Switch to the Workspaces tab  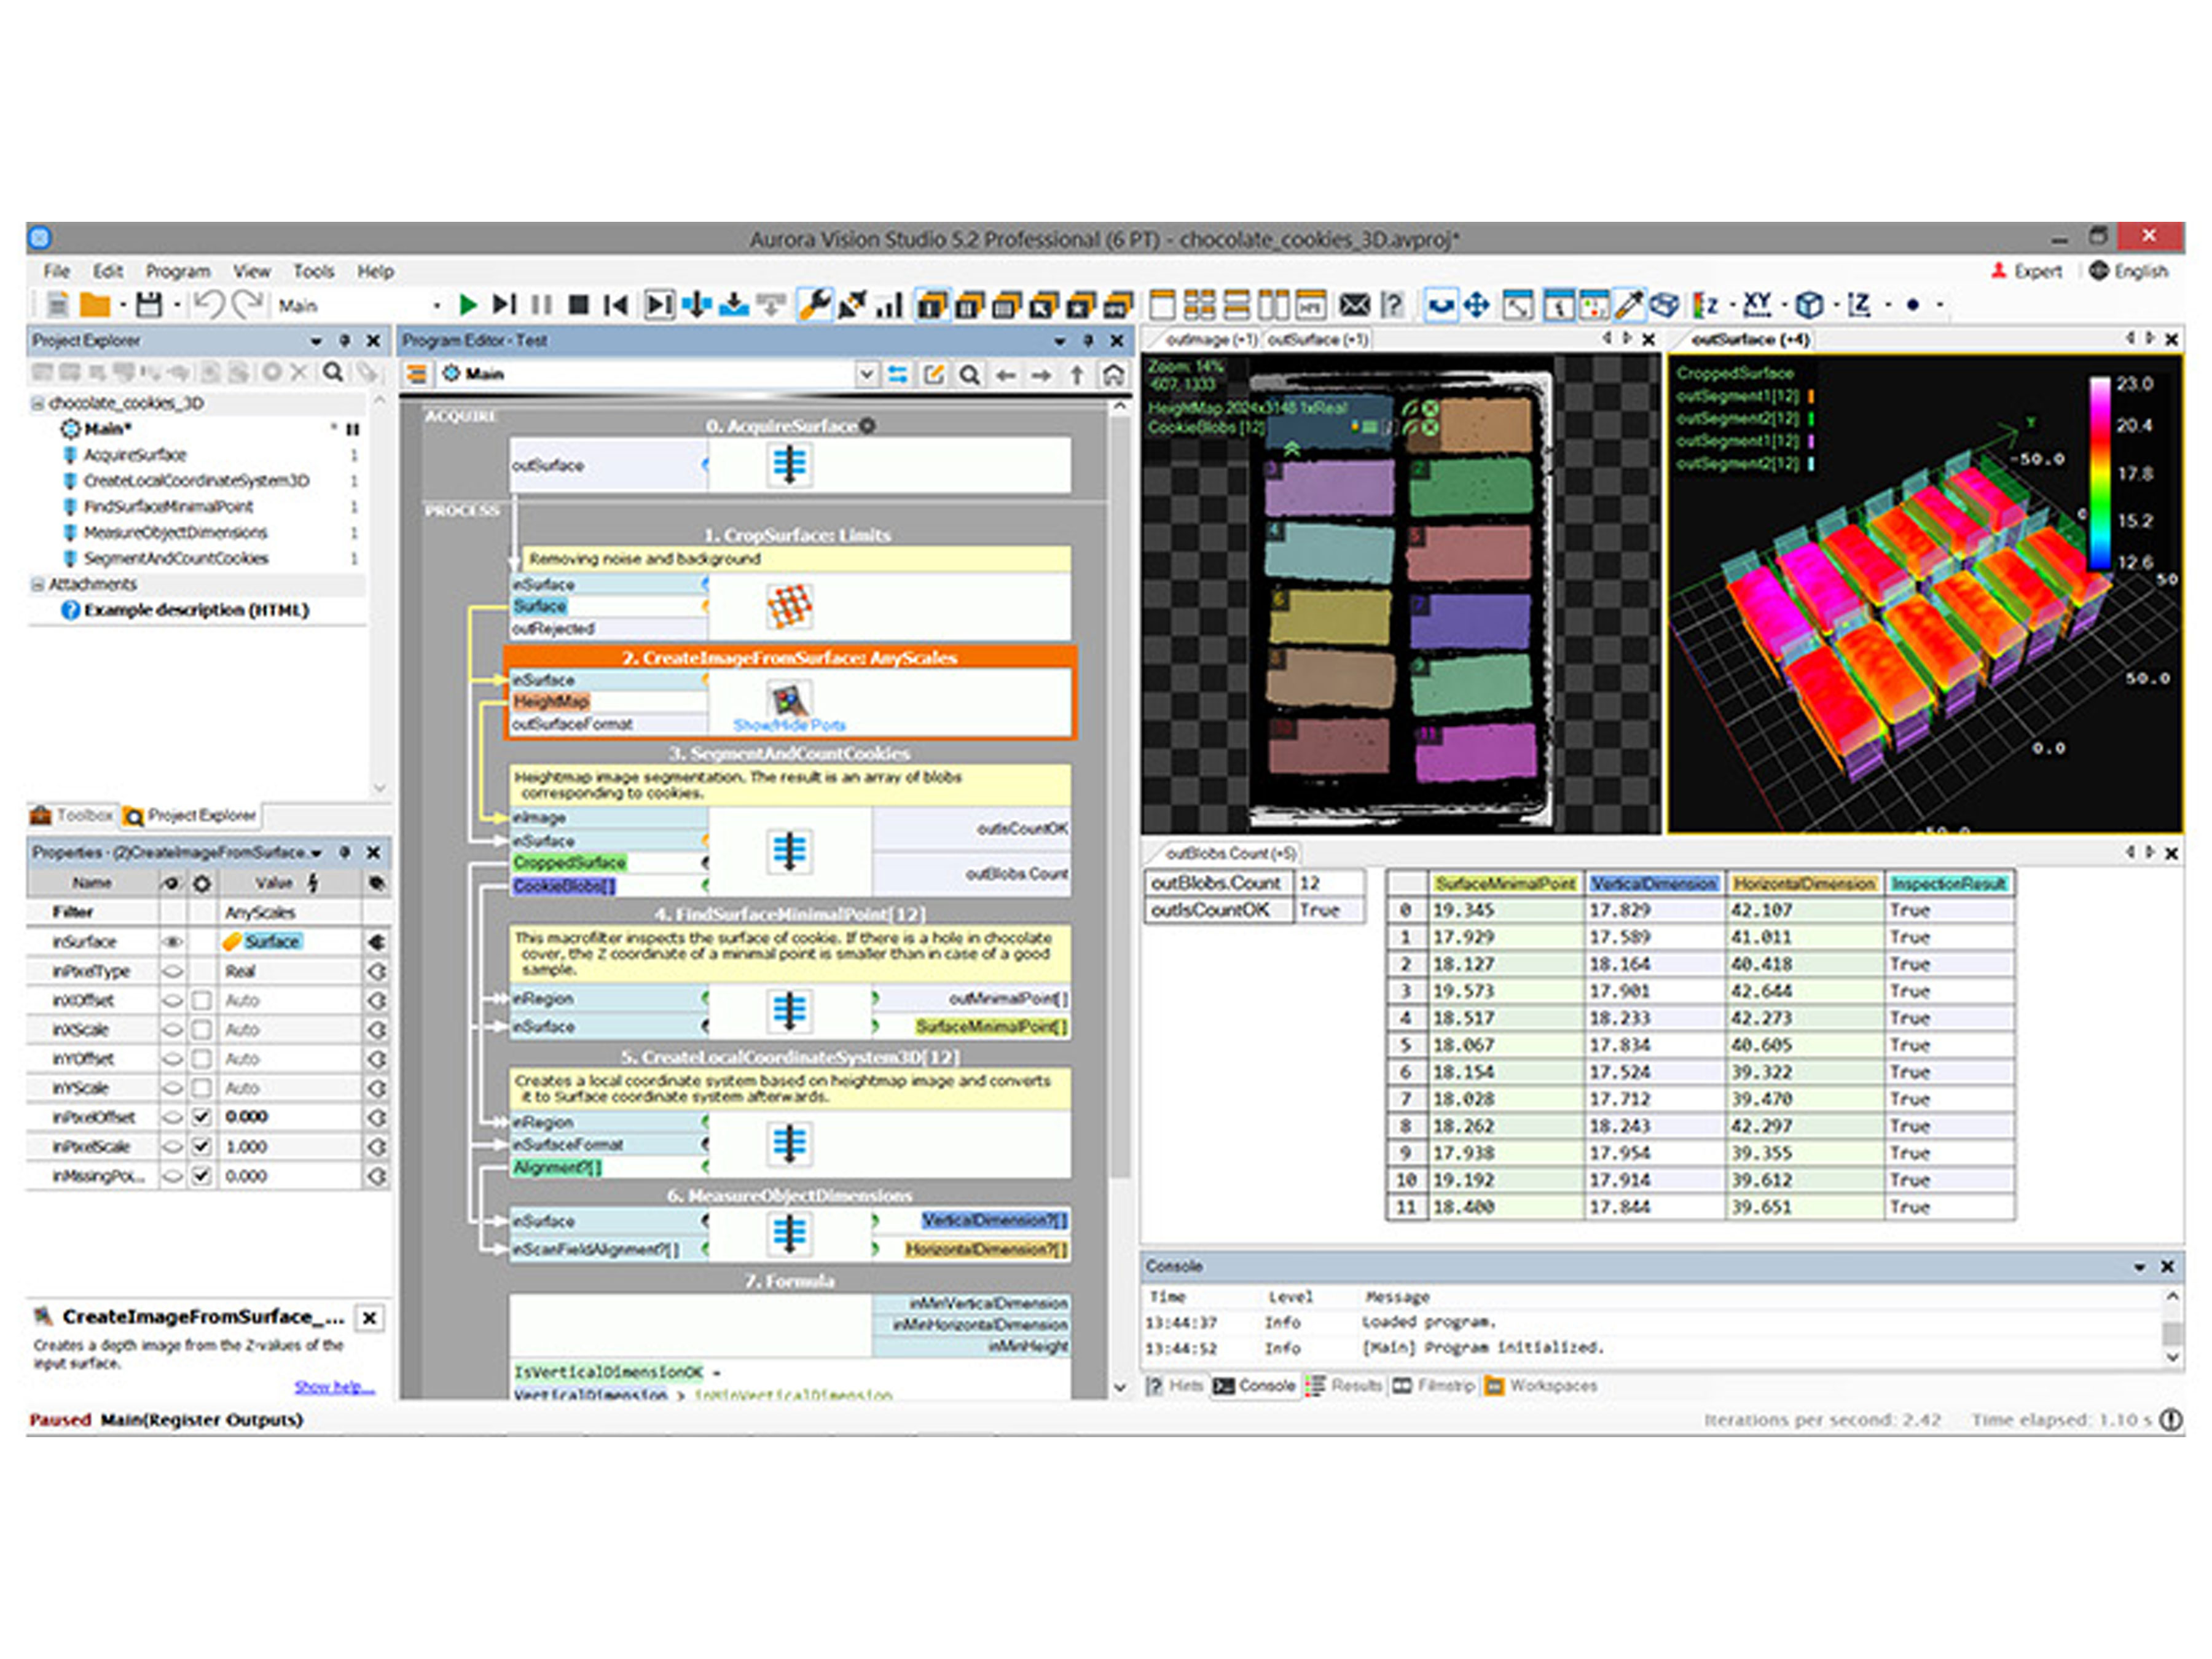(x=1542, y=1386)
